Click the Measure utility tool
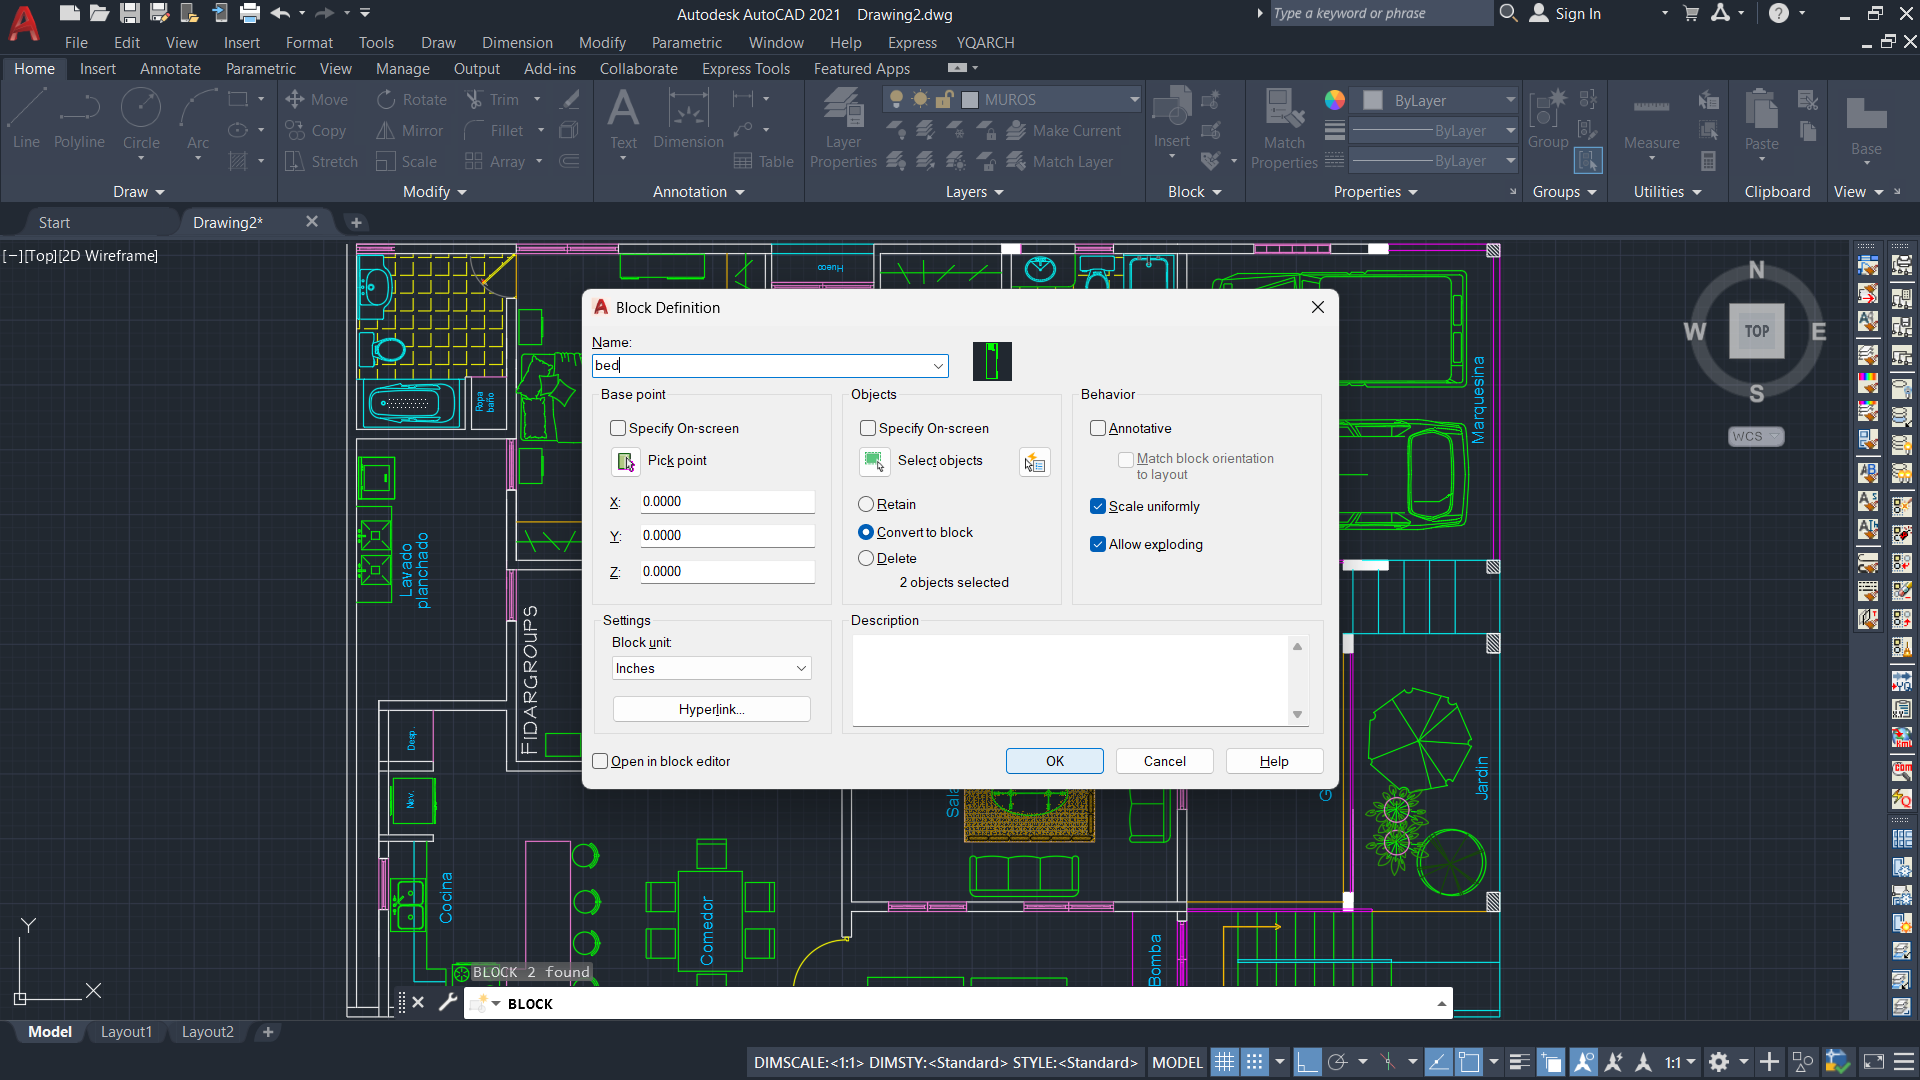The image size is (1920, 1080). point(1651,119)
